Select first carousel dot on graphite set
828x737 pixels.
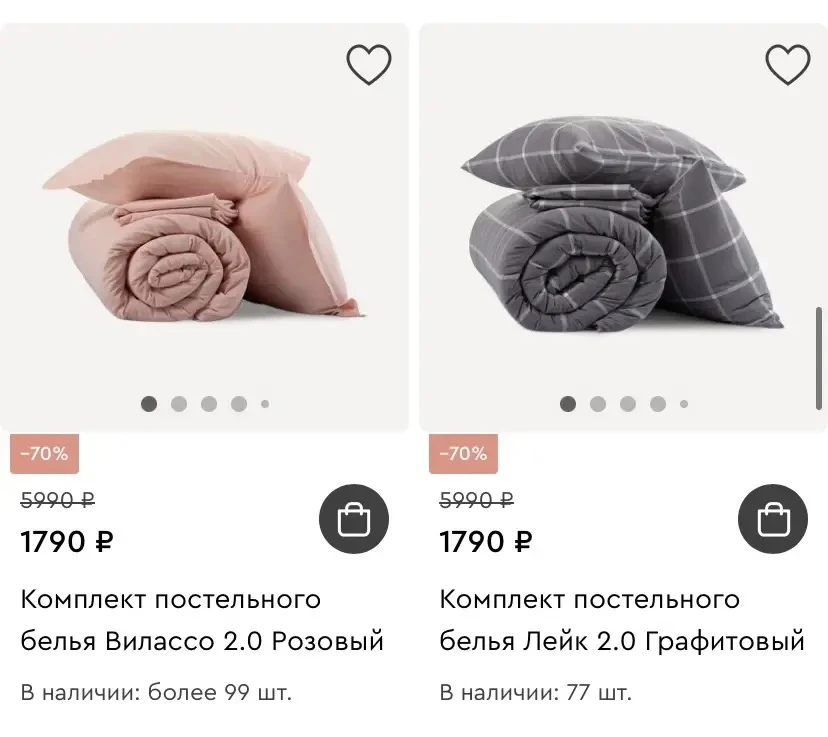click(568, 404)
